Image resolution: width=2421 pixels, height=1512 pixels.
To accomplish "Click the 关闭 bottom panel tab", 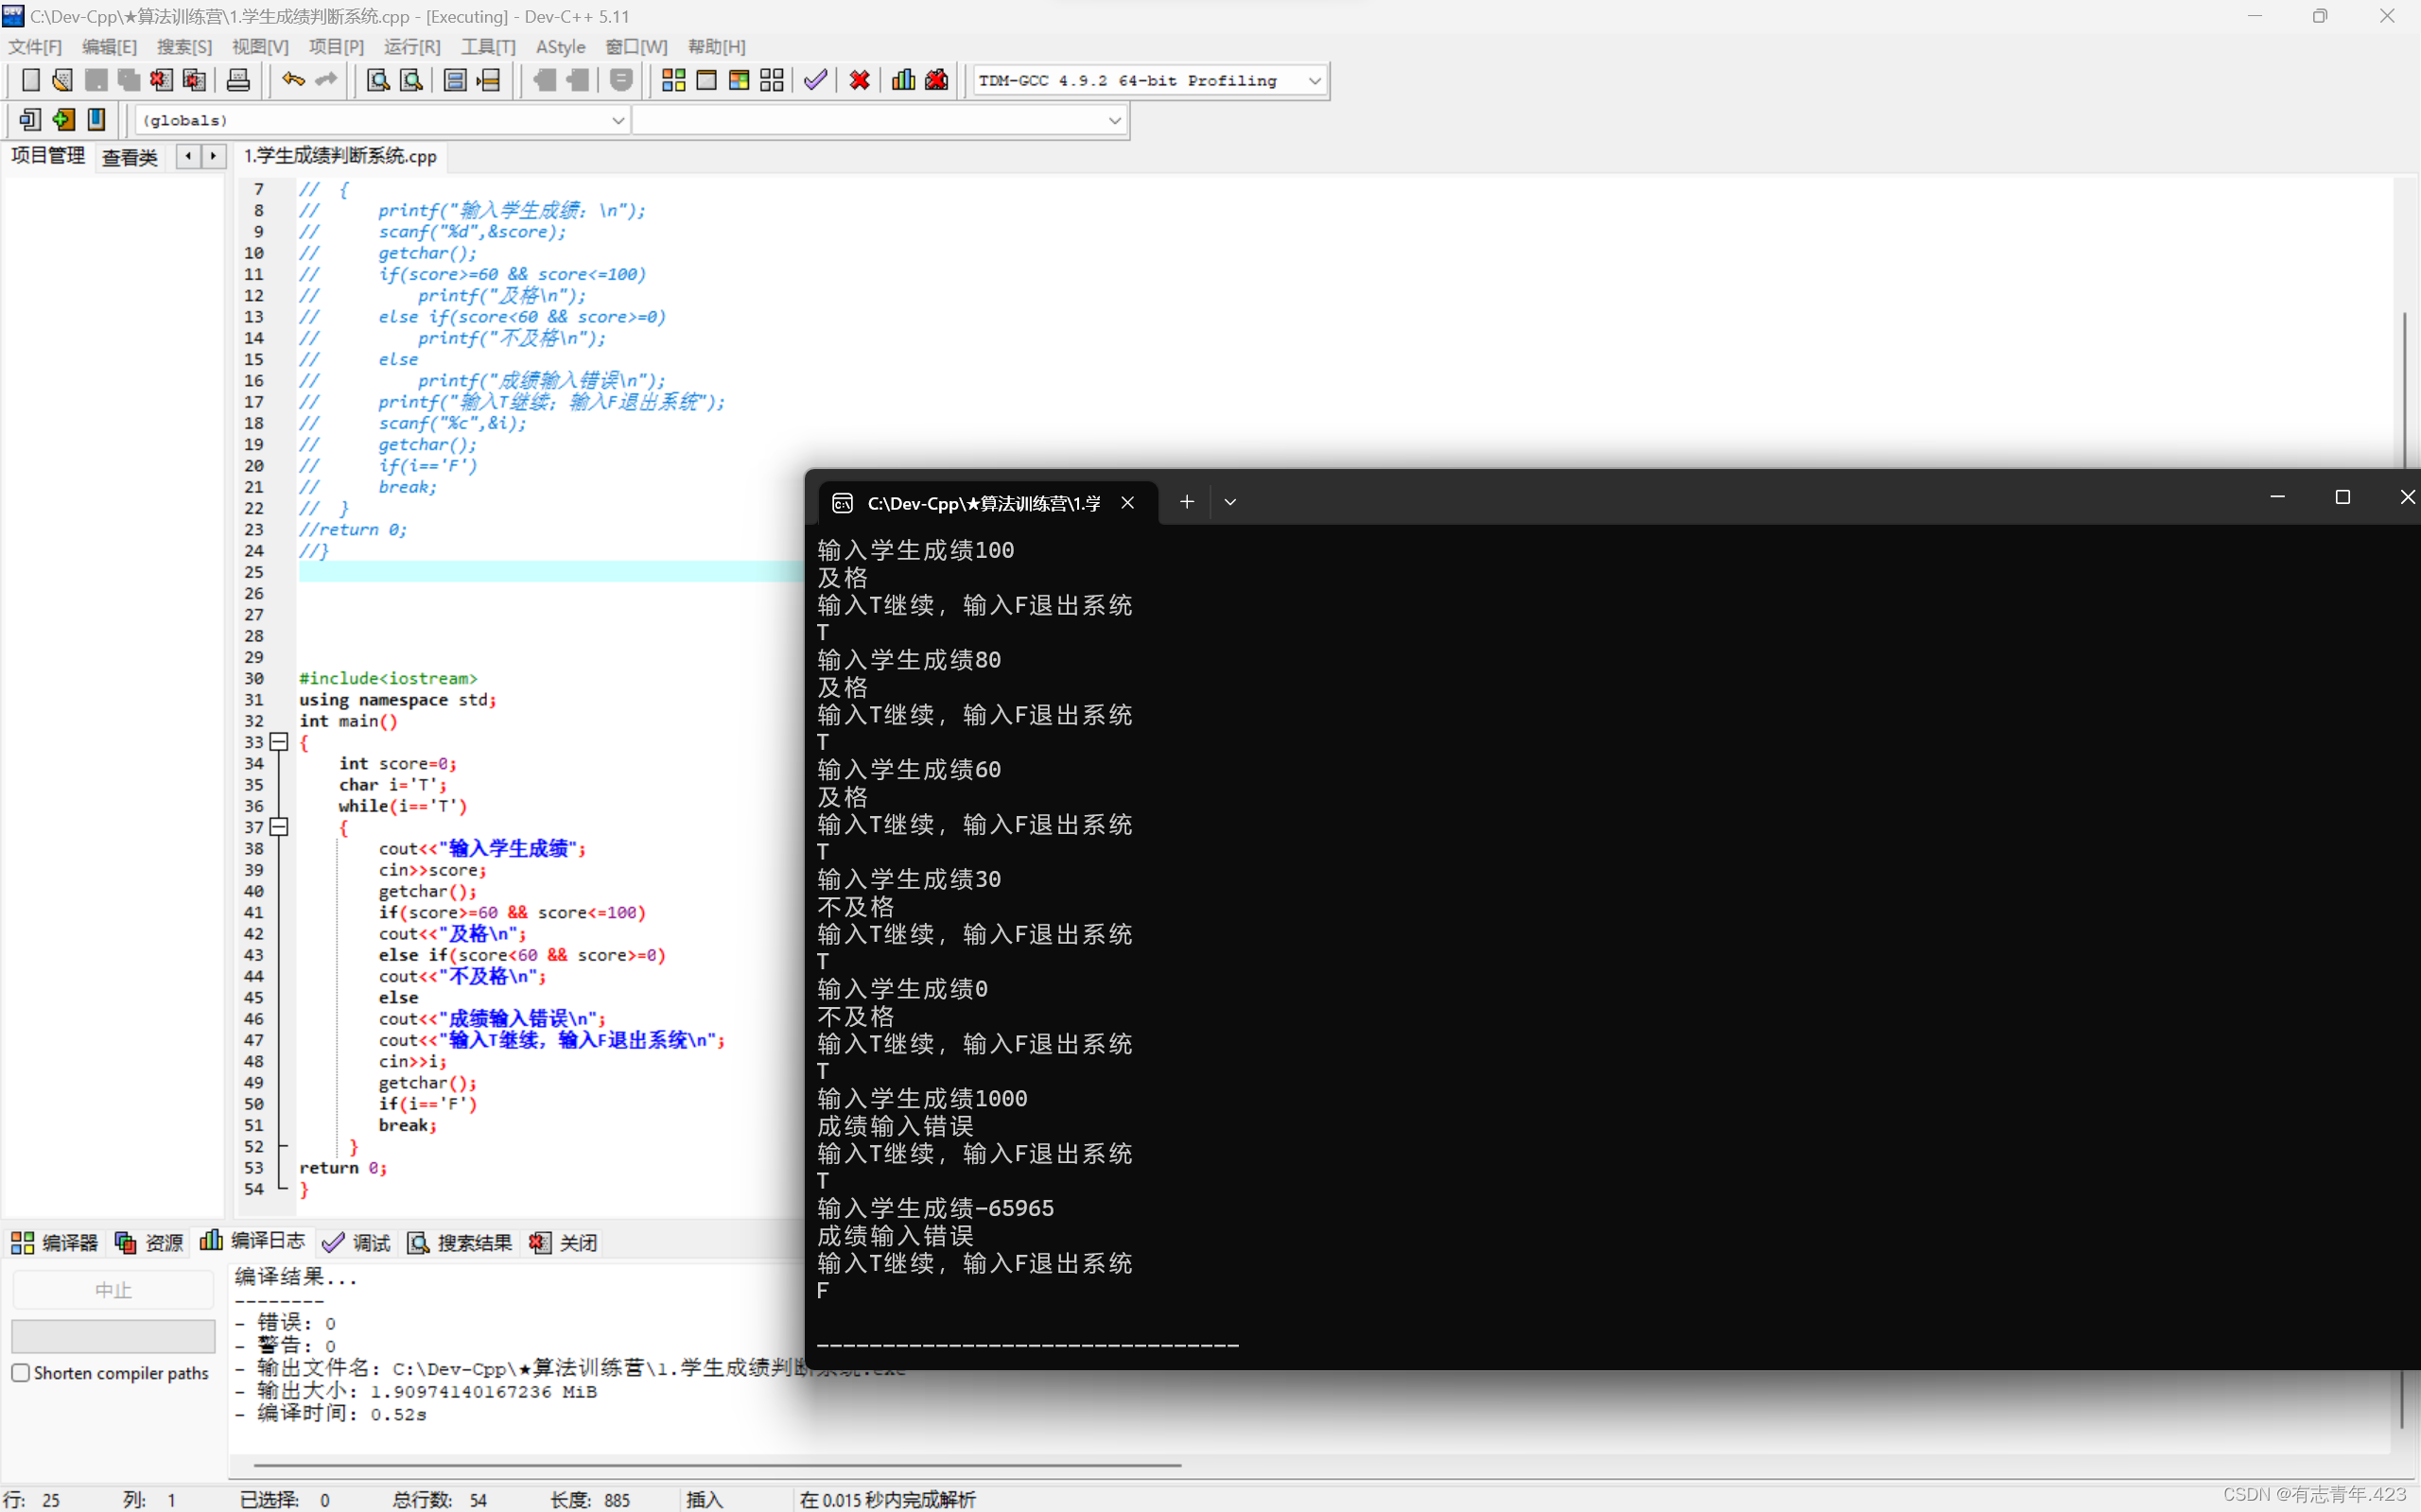I will click(563, 1242).
